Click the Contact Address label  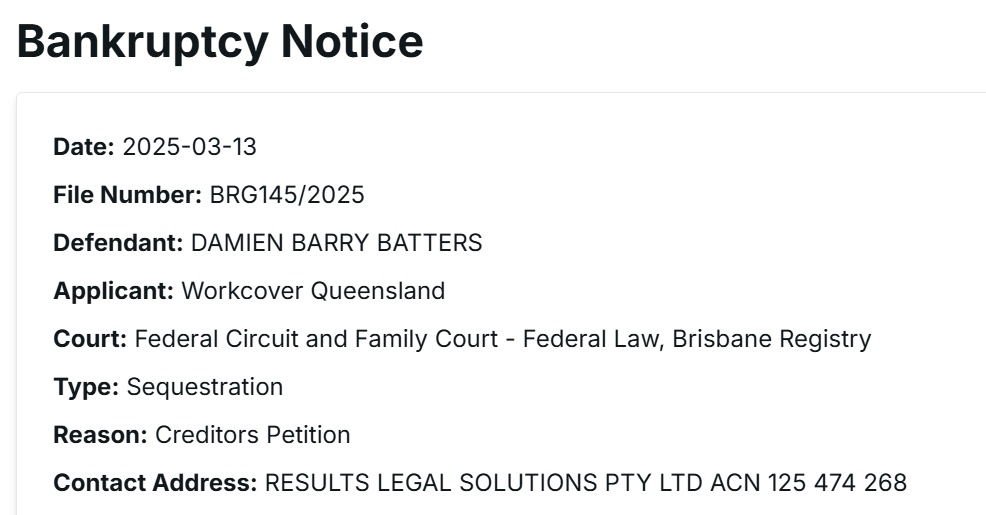point(155,483)
